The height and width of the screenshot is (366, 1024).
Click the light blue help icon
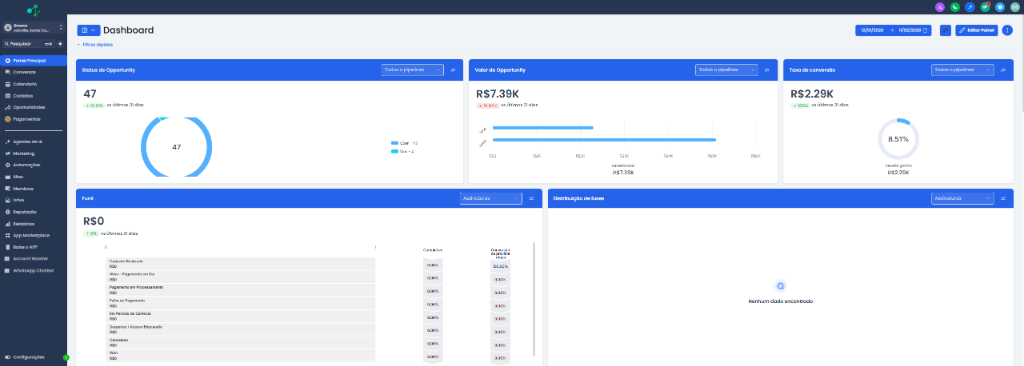[x=1000, y=7]
